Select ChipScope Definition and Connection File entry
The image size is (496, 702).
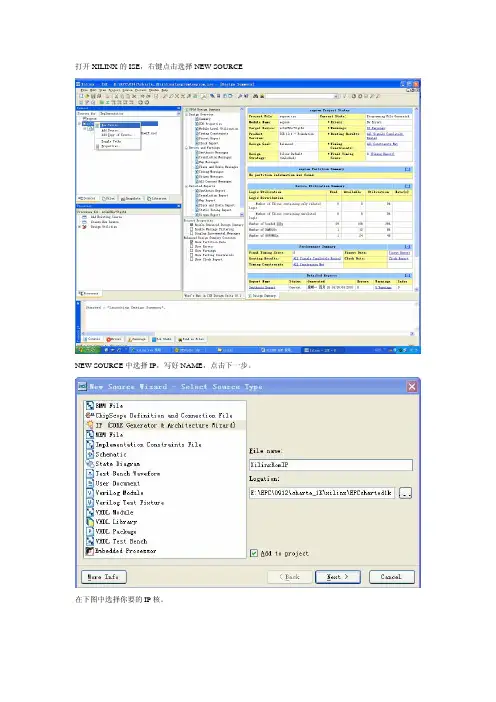(159, 415)
